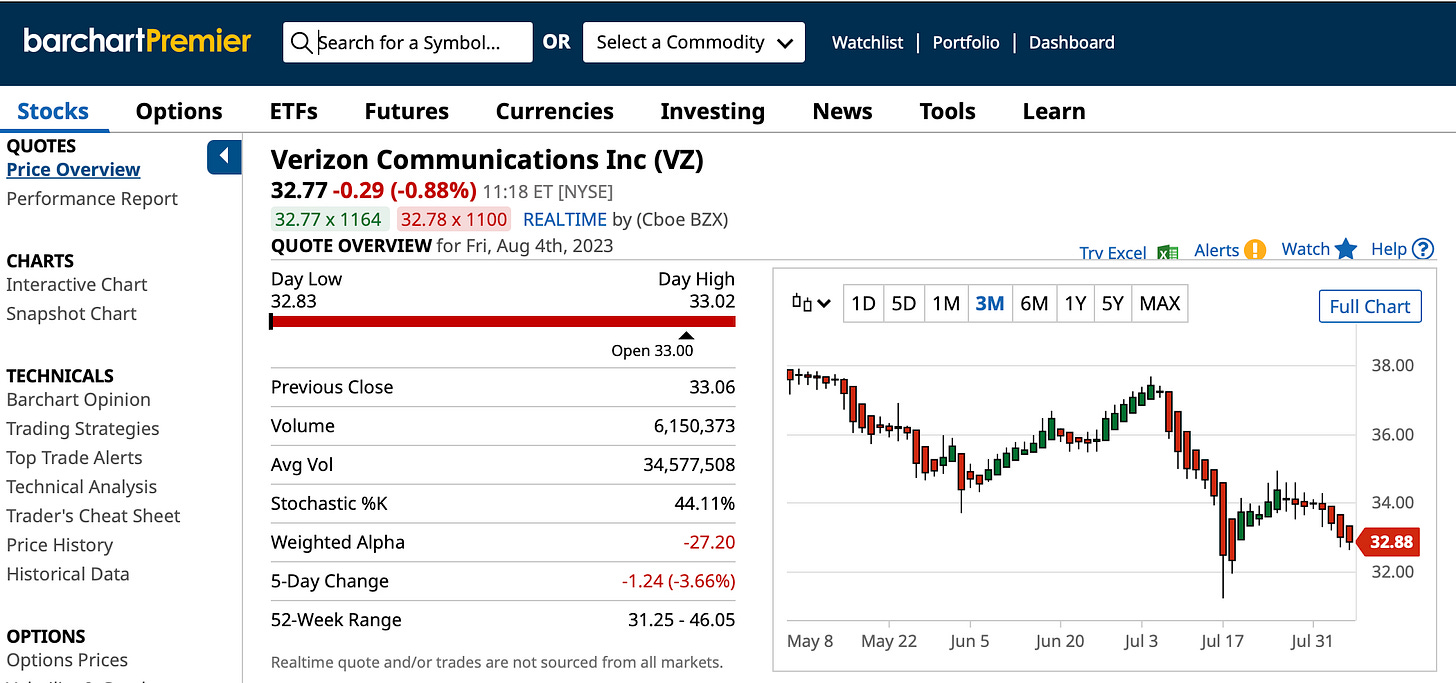Open the Stocks tab

click(x=53, y=111)
